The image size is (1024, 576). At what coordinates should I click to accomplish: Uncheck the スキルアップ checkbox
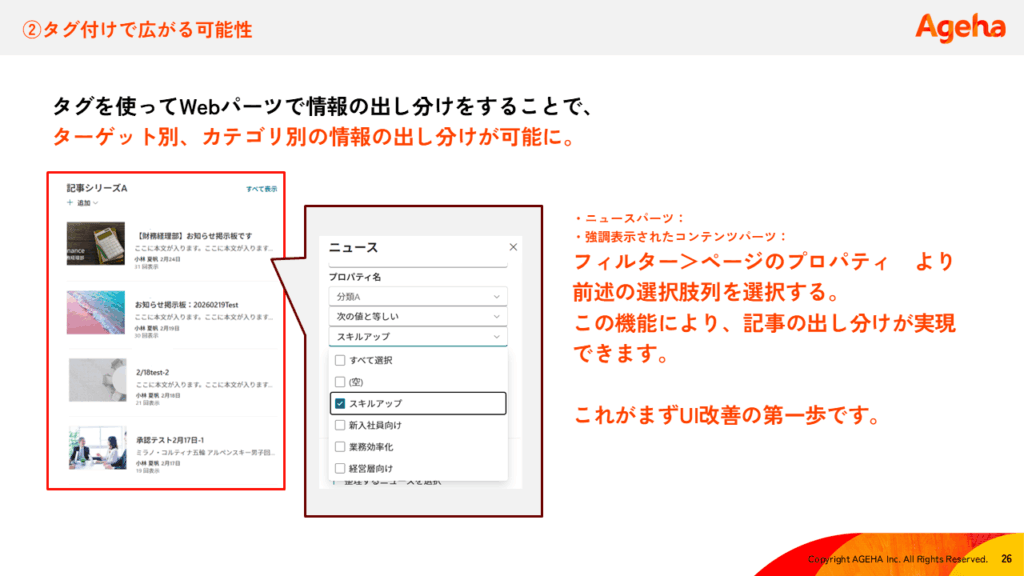(x=340, y=403)
